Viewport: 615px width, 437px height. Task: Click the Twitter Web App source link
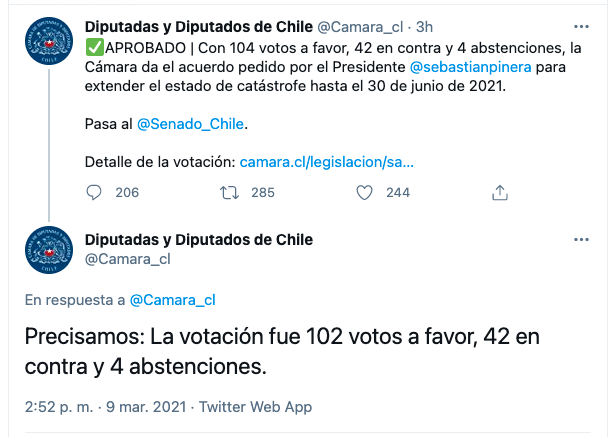pyautogui.click(x=255, y=407)
